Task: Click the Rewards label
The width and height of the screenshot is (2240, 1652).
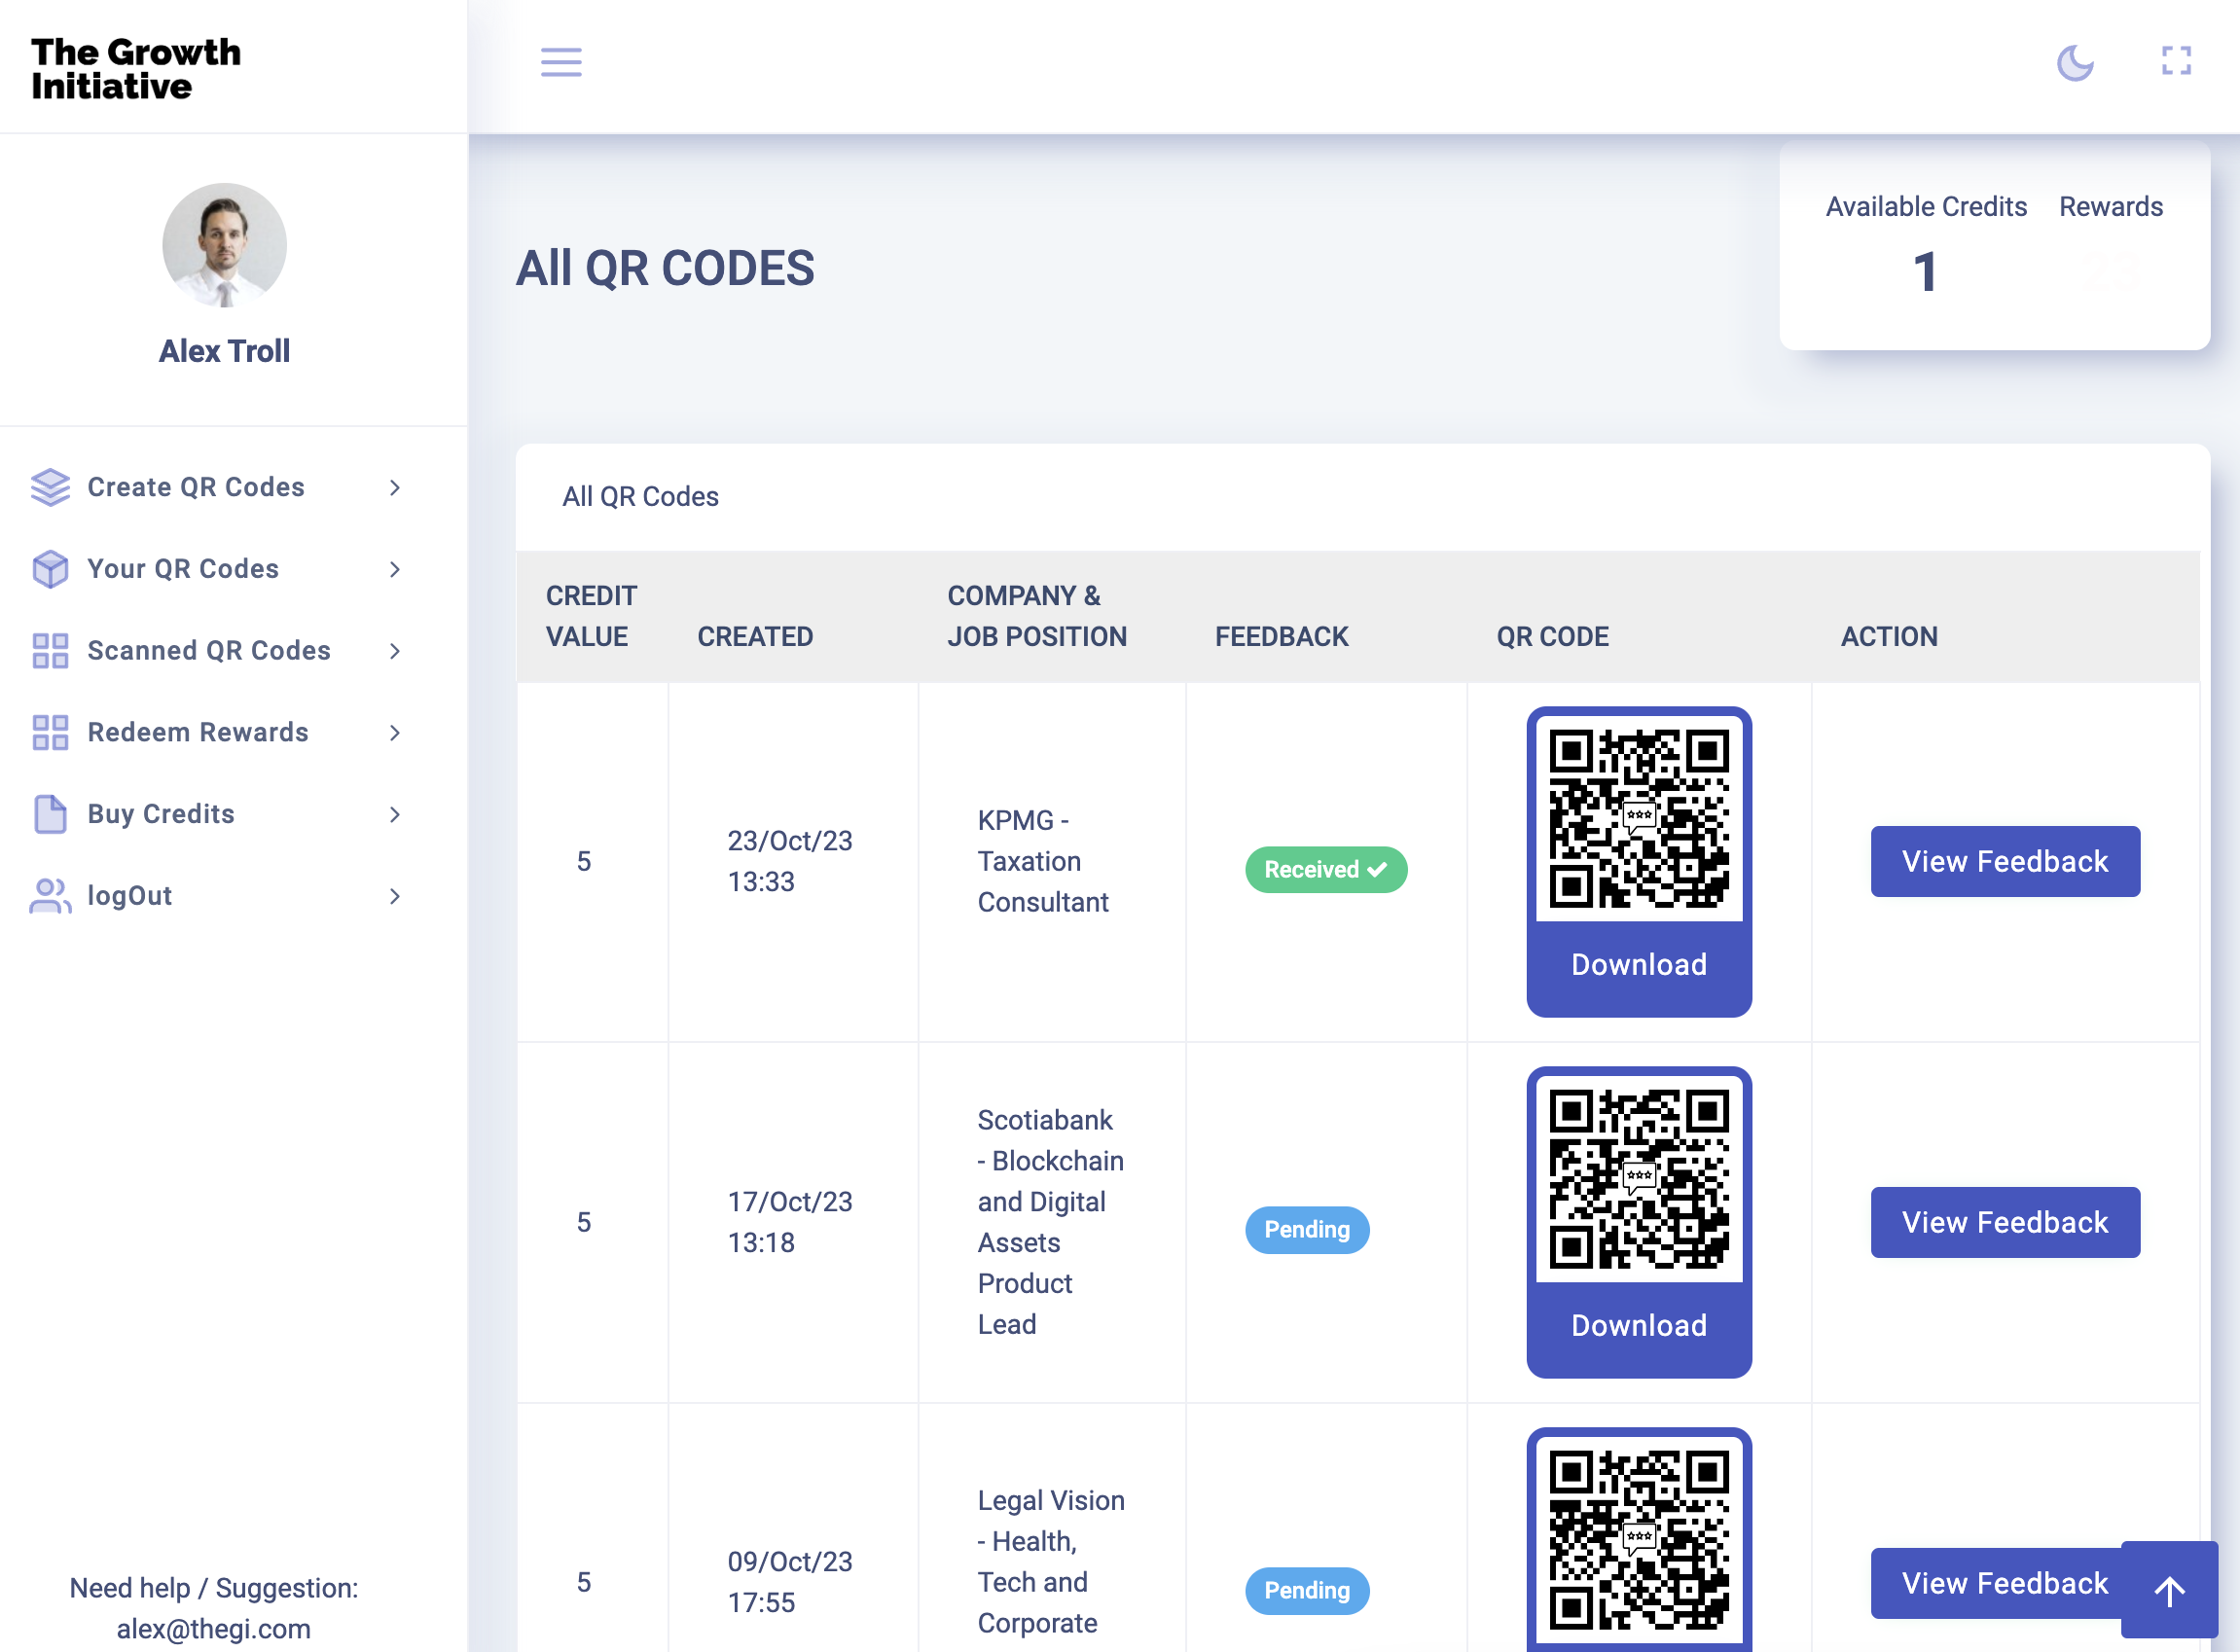Action: pyautogui.click(x=2111, y=207)
